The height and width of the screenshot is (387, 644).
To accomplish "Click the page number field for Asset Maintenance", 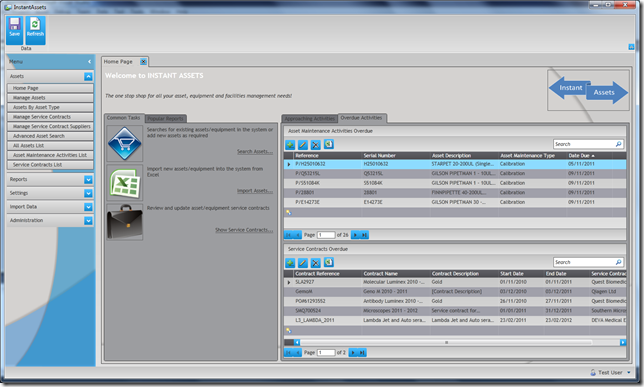I will [326, 235].
